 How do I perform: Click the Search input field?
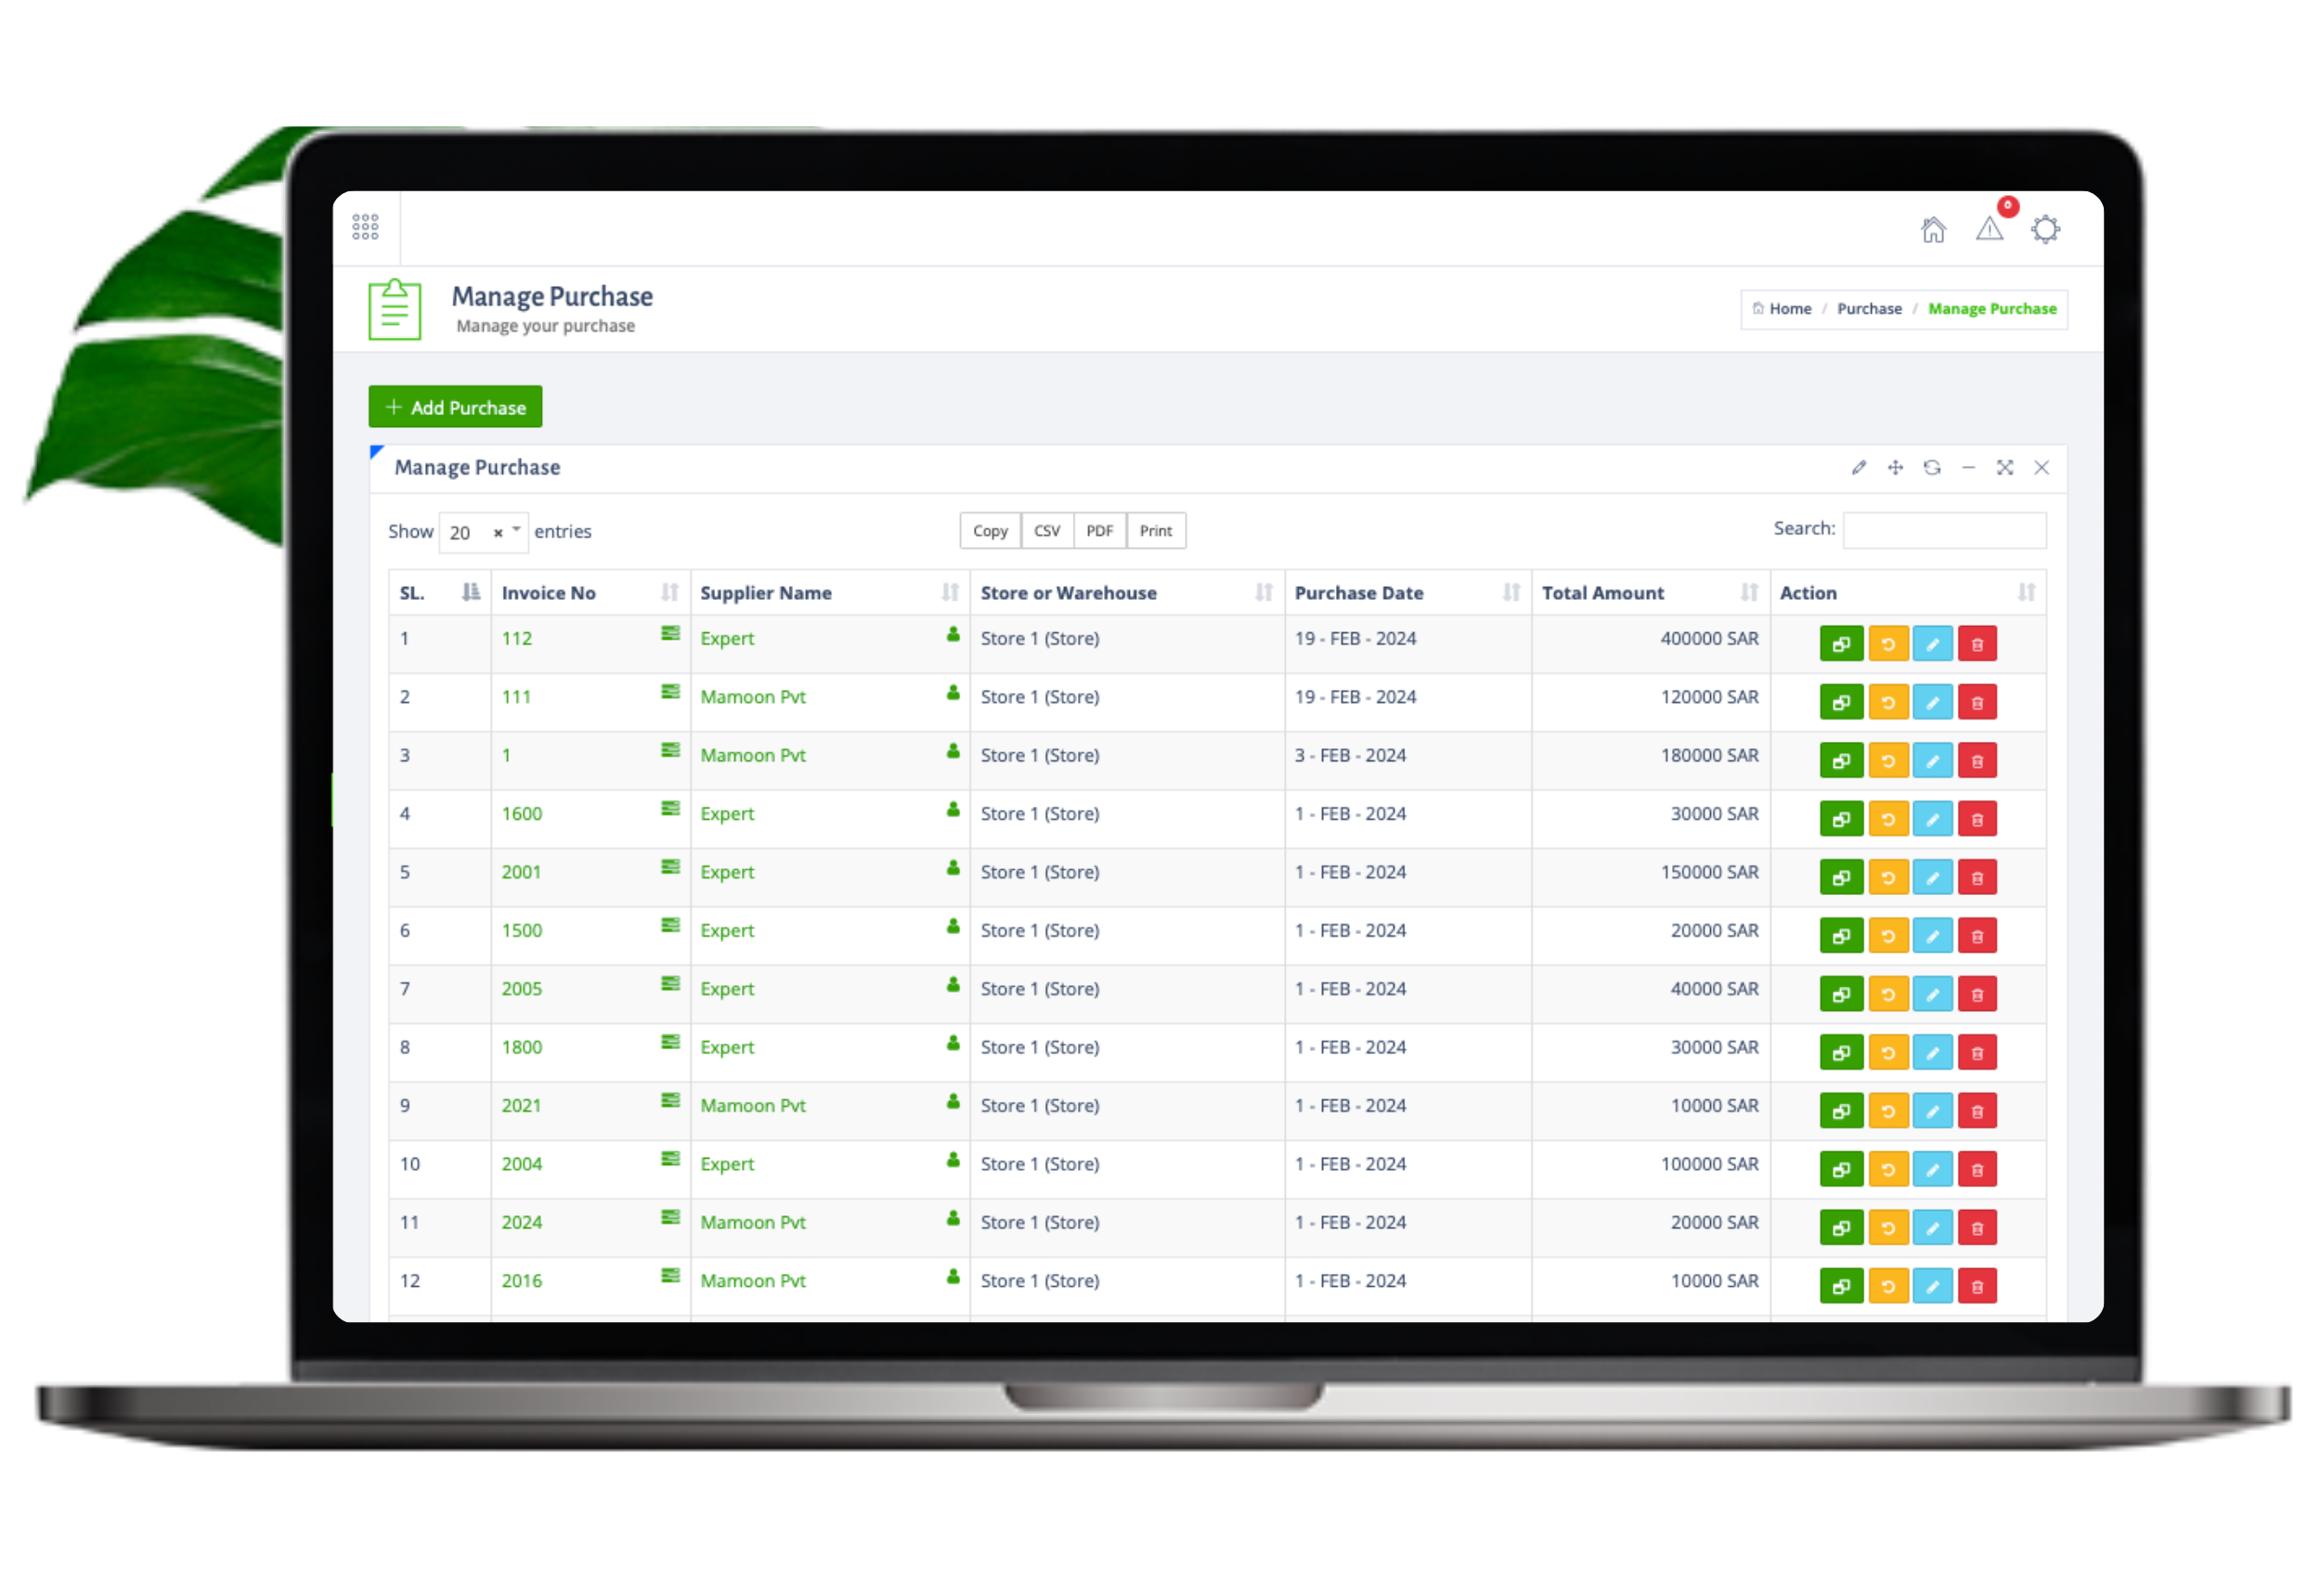click(1943, 531)
